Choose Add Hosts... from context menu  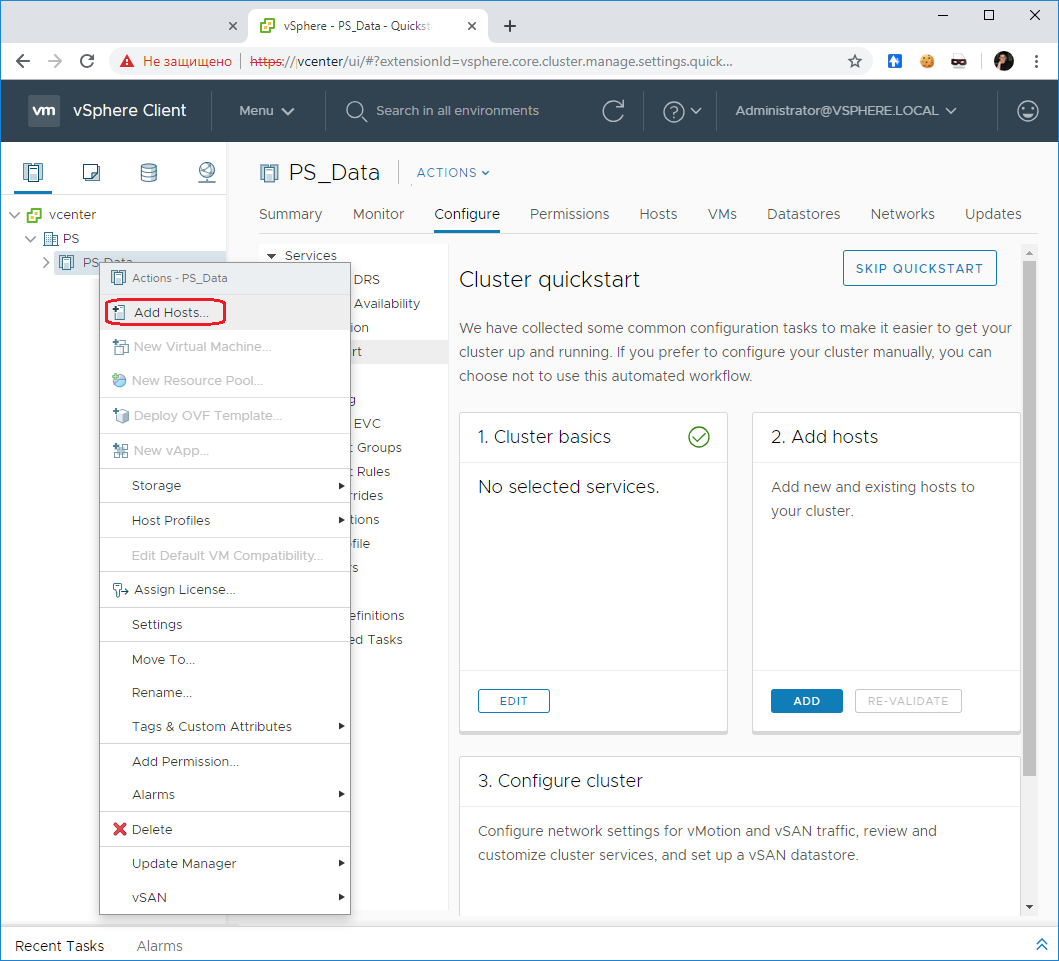(x=225, y=312)
